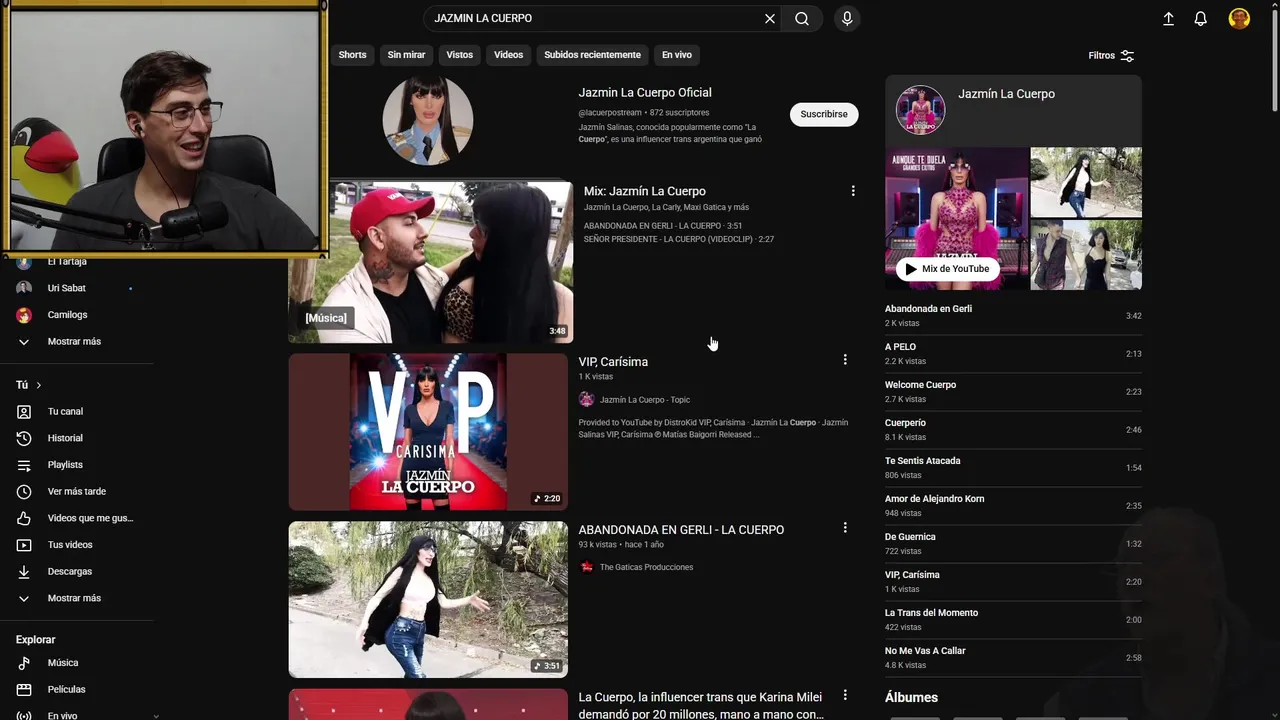
Task: Play De Guernica in song list
Action: pos(1013,543)
